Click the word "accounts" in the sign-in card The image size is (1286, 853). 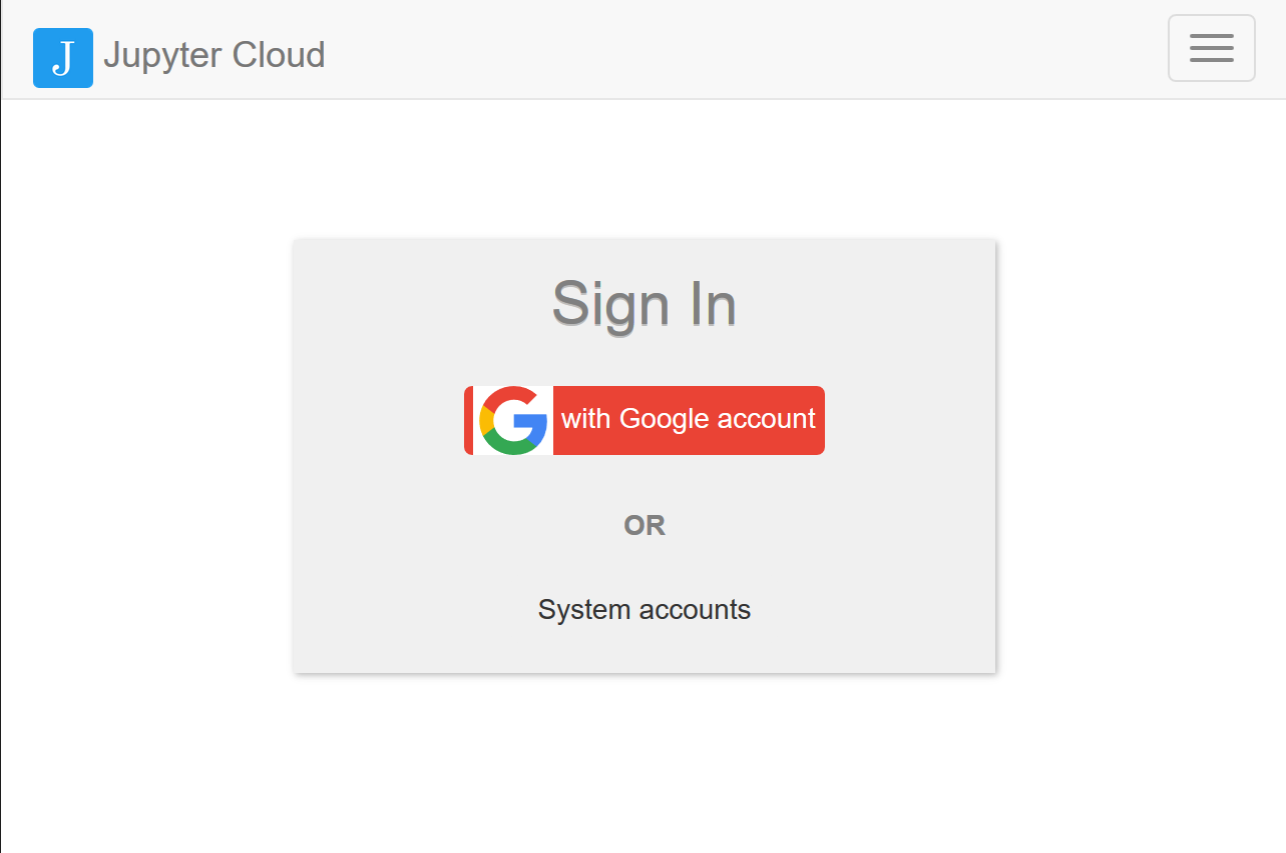[695, 609]
